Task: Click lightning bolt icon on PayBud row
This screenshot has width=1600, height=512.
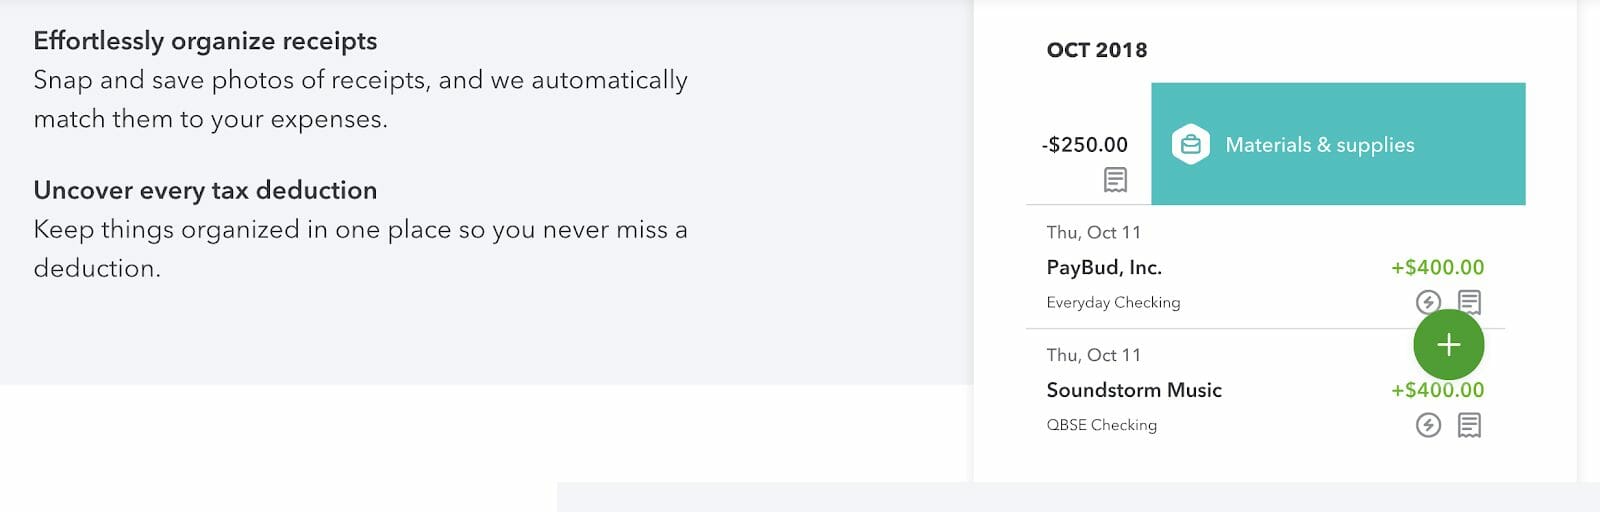Action: pyautogui.click(x=1428, y=302)
